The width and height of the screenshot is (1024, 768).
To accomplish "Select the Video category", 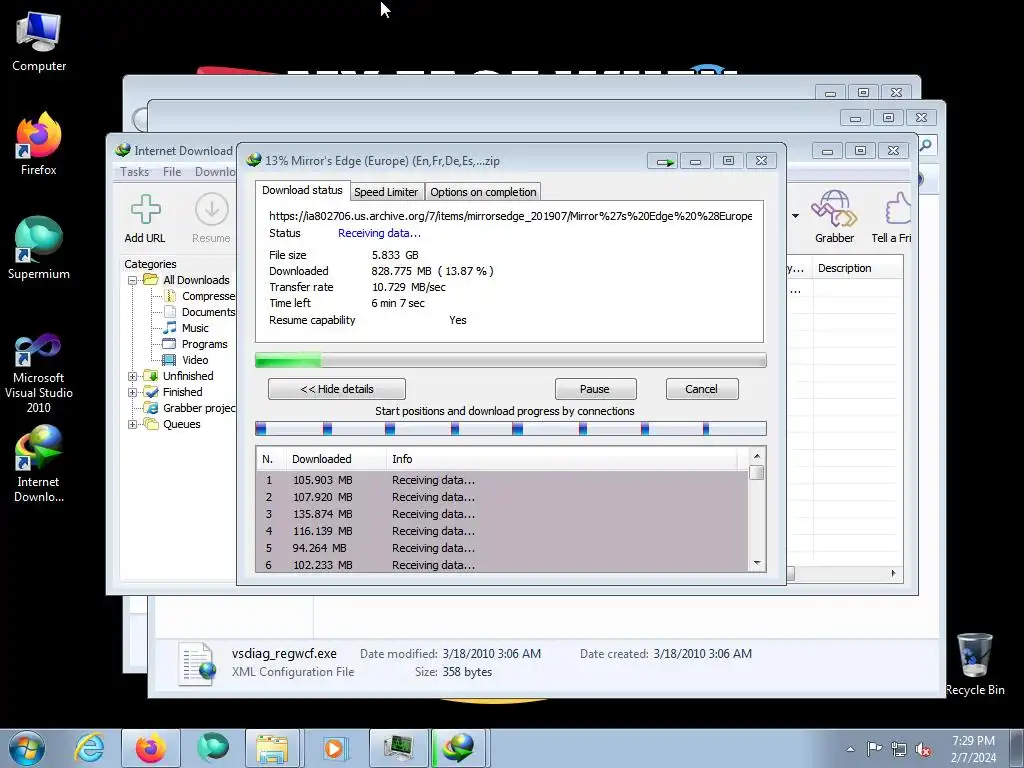I will tap(185, 360).
